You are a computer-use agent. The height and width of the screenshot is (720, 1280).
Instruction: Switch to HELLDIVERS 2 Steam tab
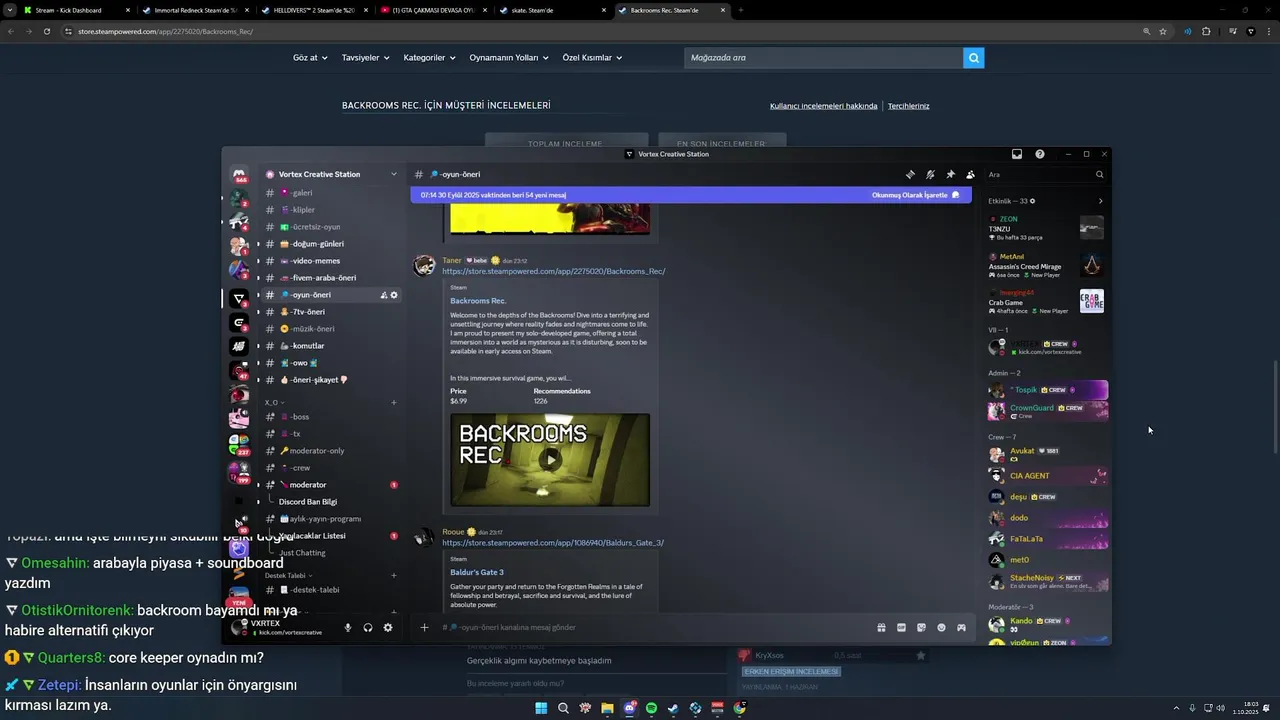click(x=313, y=10)
